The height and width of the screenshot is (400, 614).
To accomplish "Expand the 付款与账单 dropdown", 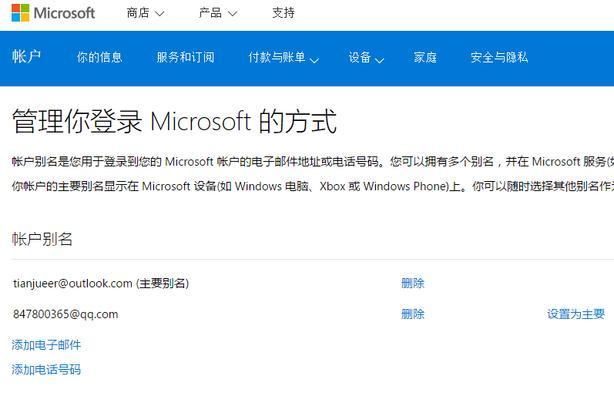I will [x=284, y=58].
